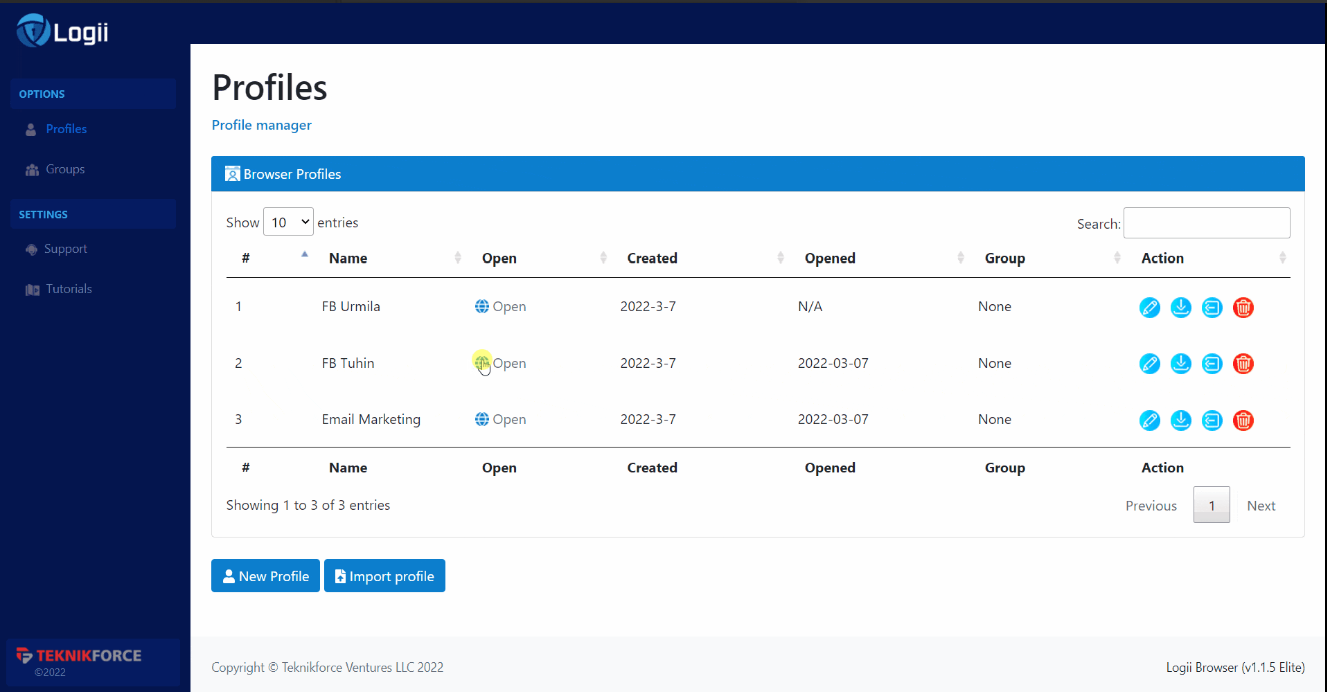Click into the Search input field
This screenshot has width=1327, height=692.
coord(1207,223)
